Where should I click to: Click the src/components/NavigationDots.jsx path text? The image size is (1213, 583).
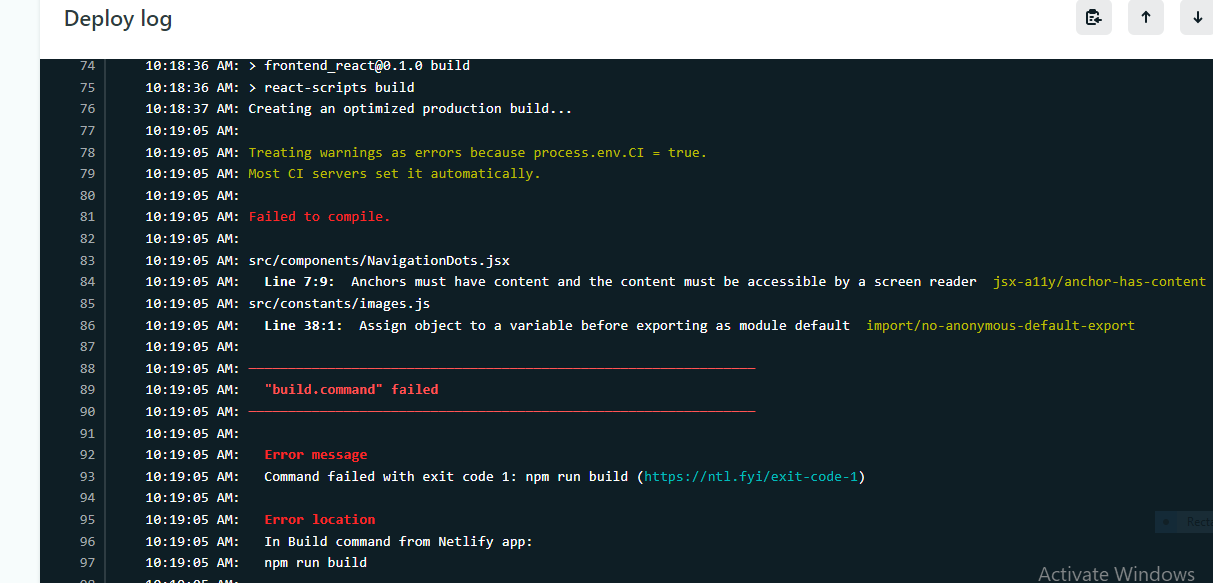coord(378,260)
